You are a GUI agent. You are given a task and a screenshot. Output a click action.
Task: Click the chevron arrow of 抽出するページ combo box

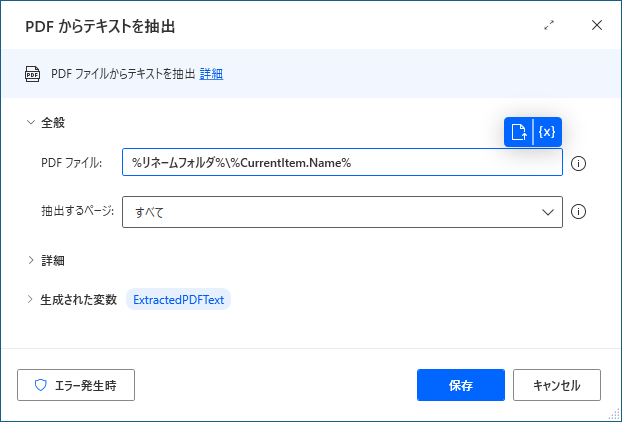tap(547, 211)
